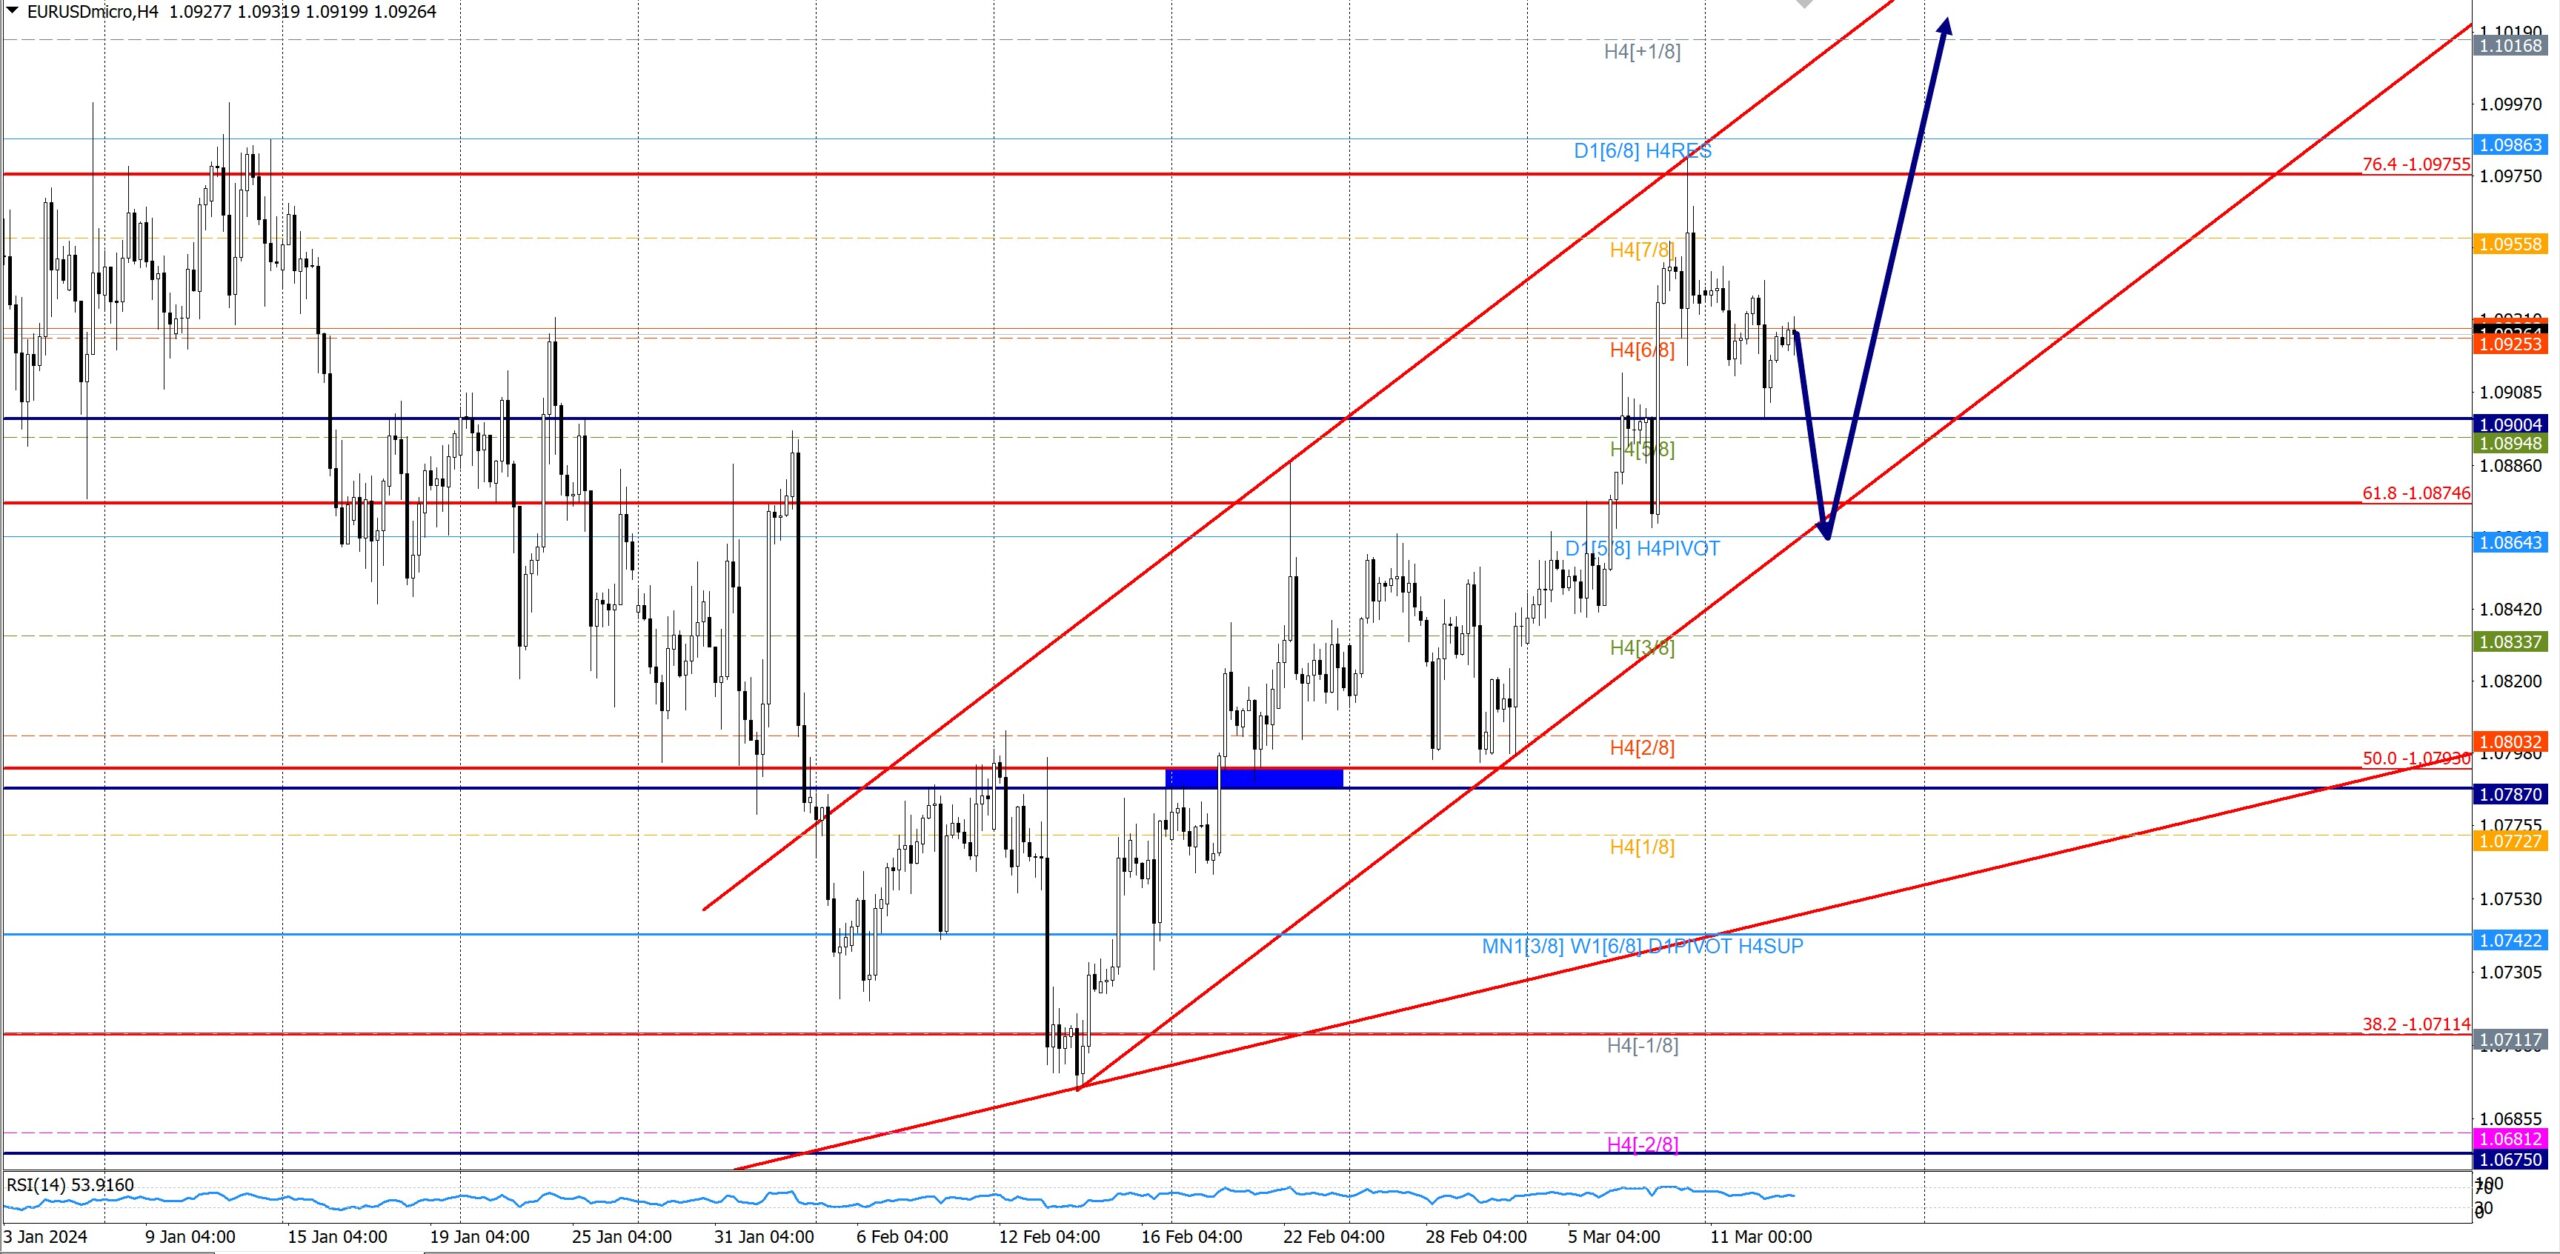The height and width of the screenshot is (1254, 2560).
Task: Click the 61.8 -1.08746 Fibonacci label
Action: tap(2415, 493)
